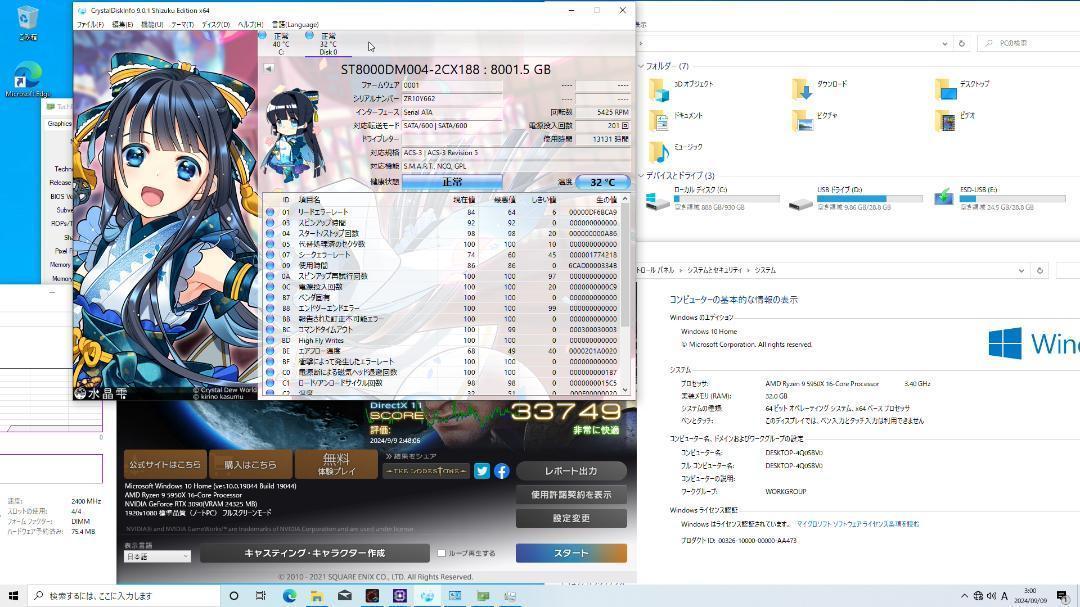Collapse the フォルダー (7) group in Explorer

[641, 66]
